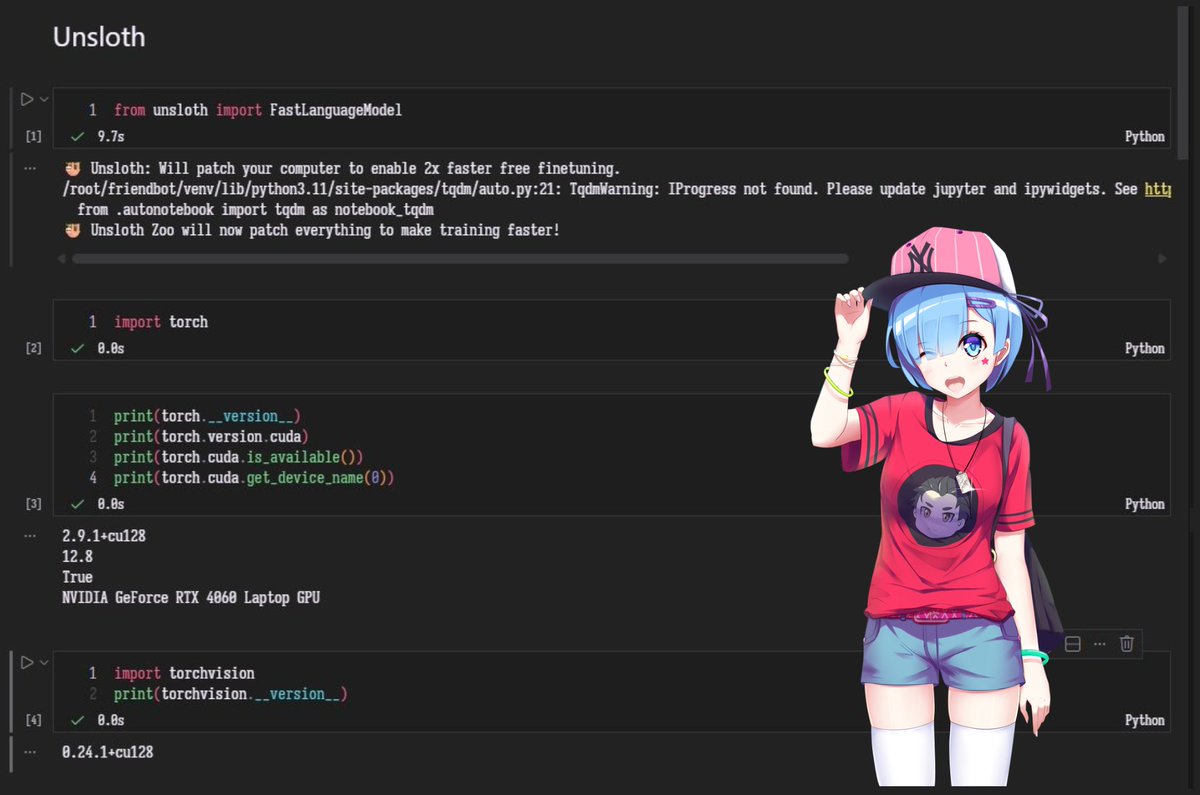Run the FastLanguageModel import cell
The height and width of the screenshot is (795, 1200).
pyautogui.click(x=27, y=99)
